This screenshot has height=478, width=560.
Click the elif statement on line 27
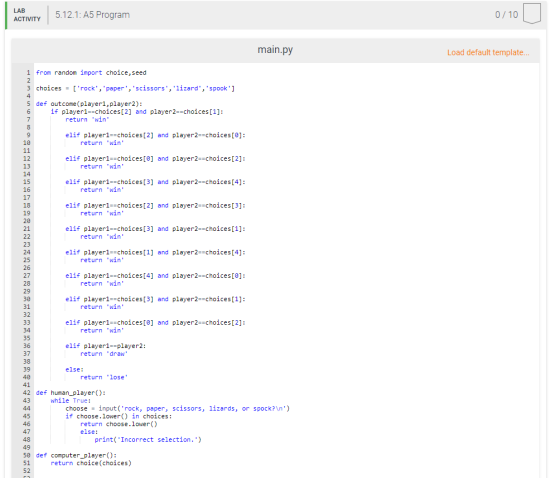155,275
